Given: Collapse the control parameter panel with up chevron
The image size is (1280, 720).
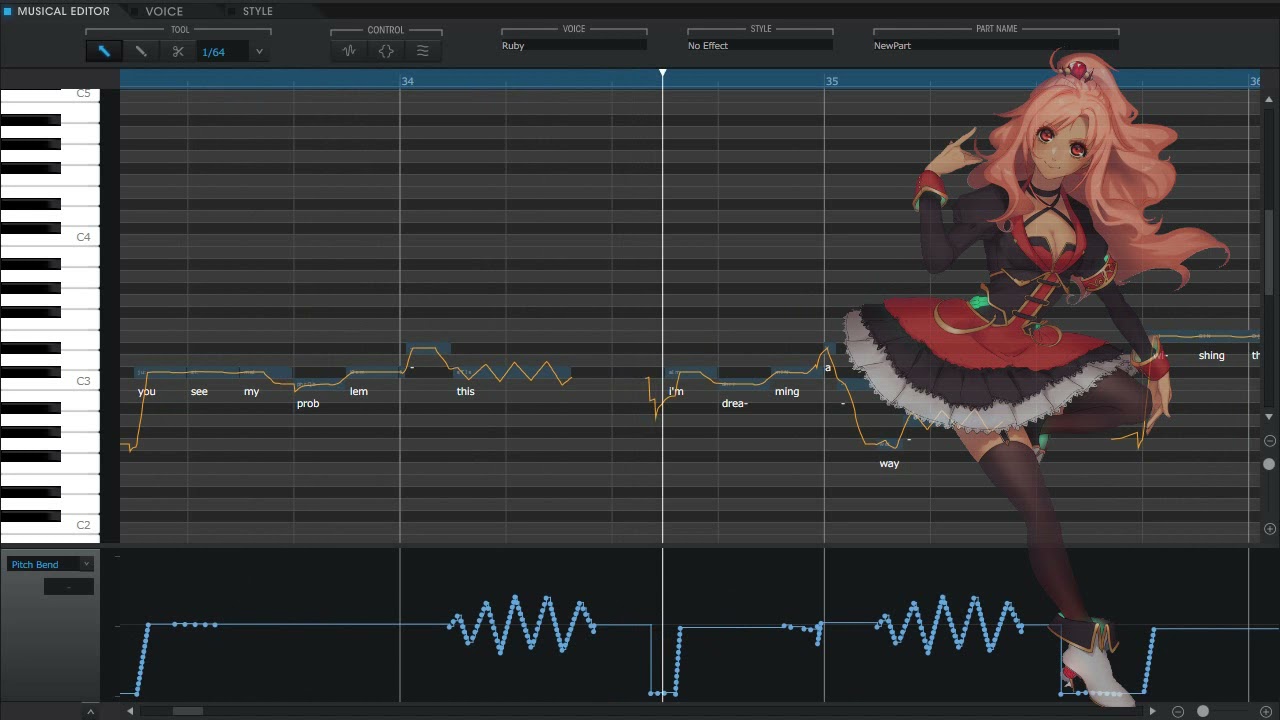Looking at the screenshot, I should pos(90,712).
